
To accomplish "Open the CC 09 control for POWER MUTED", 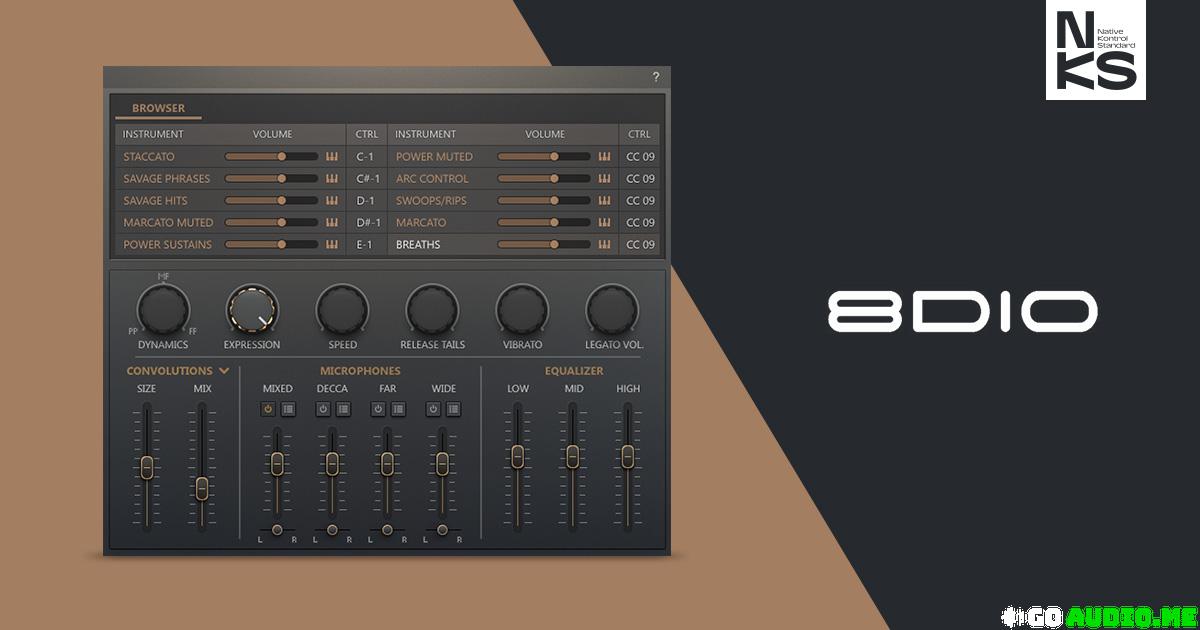I will point(640,157).
